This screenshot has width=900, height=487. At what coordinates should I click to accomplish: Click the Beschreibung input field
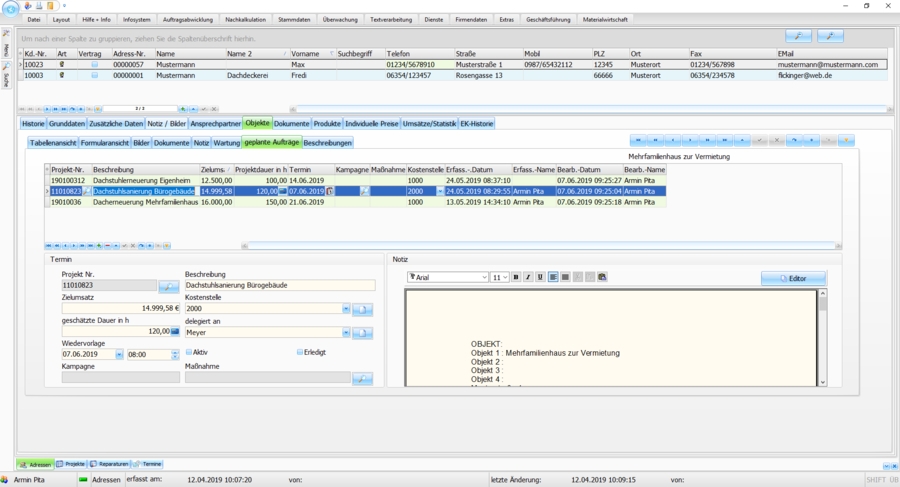point(279,286)
